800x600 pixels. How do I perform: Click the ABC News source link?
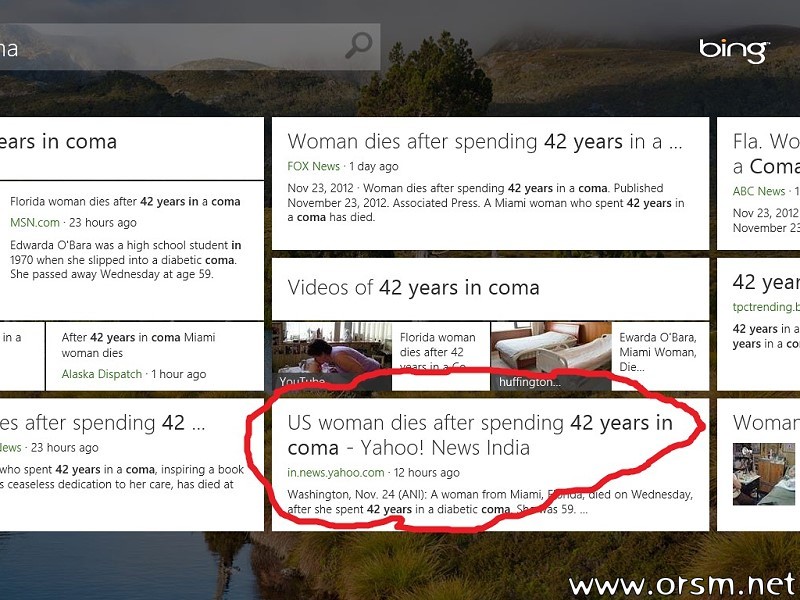(759, 191)
